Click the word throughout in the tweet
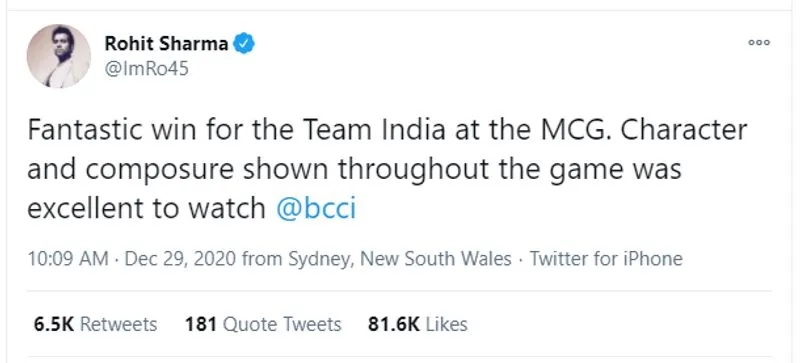The image size is (800, 363). 414,169
